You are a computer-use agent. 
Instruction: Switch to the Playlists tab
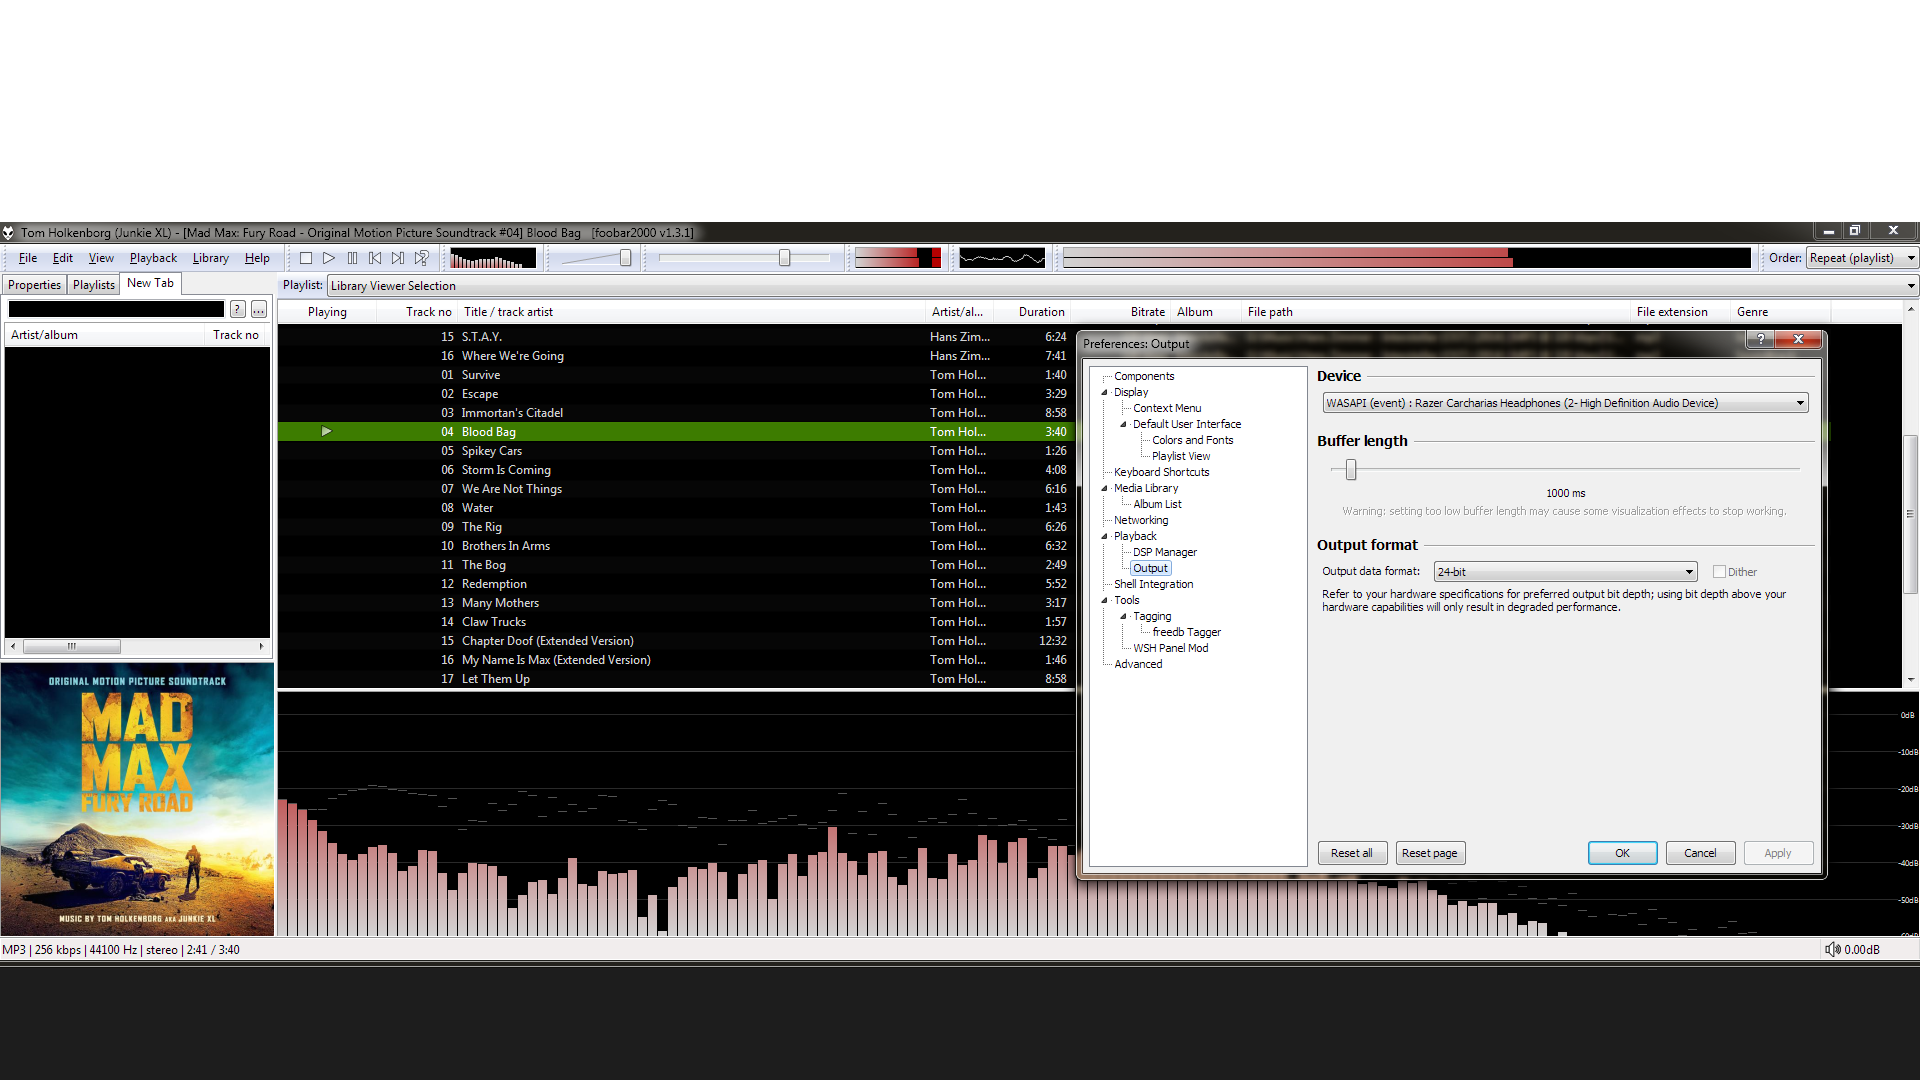click(94, 285)
